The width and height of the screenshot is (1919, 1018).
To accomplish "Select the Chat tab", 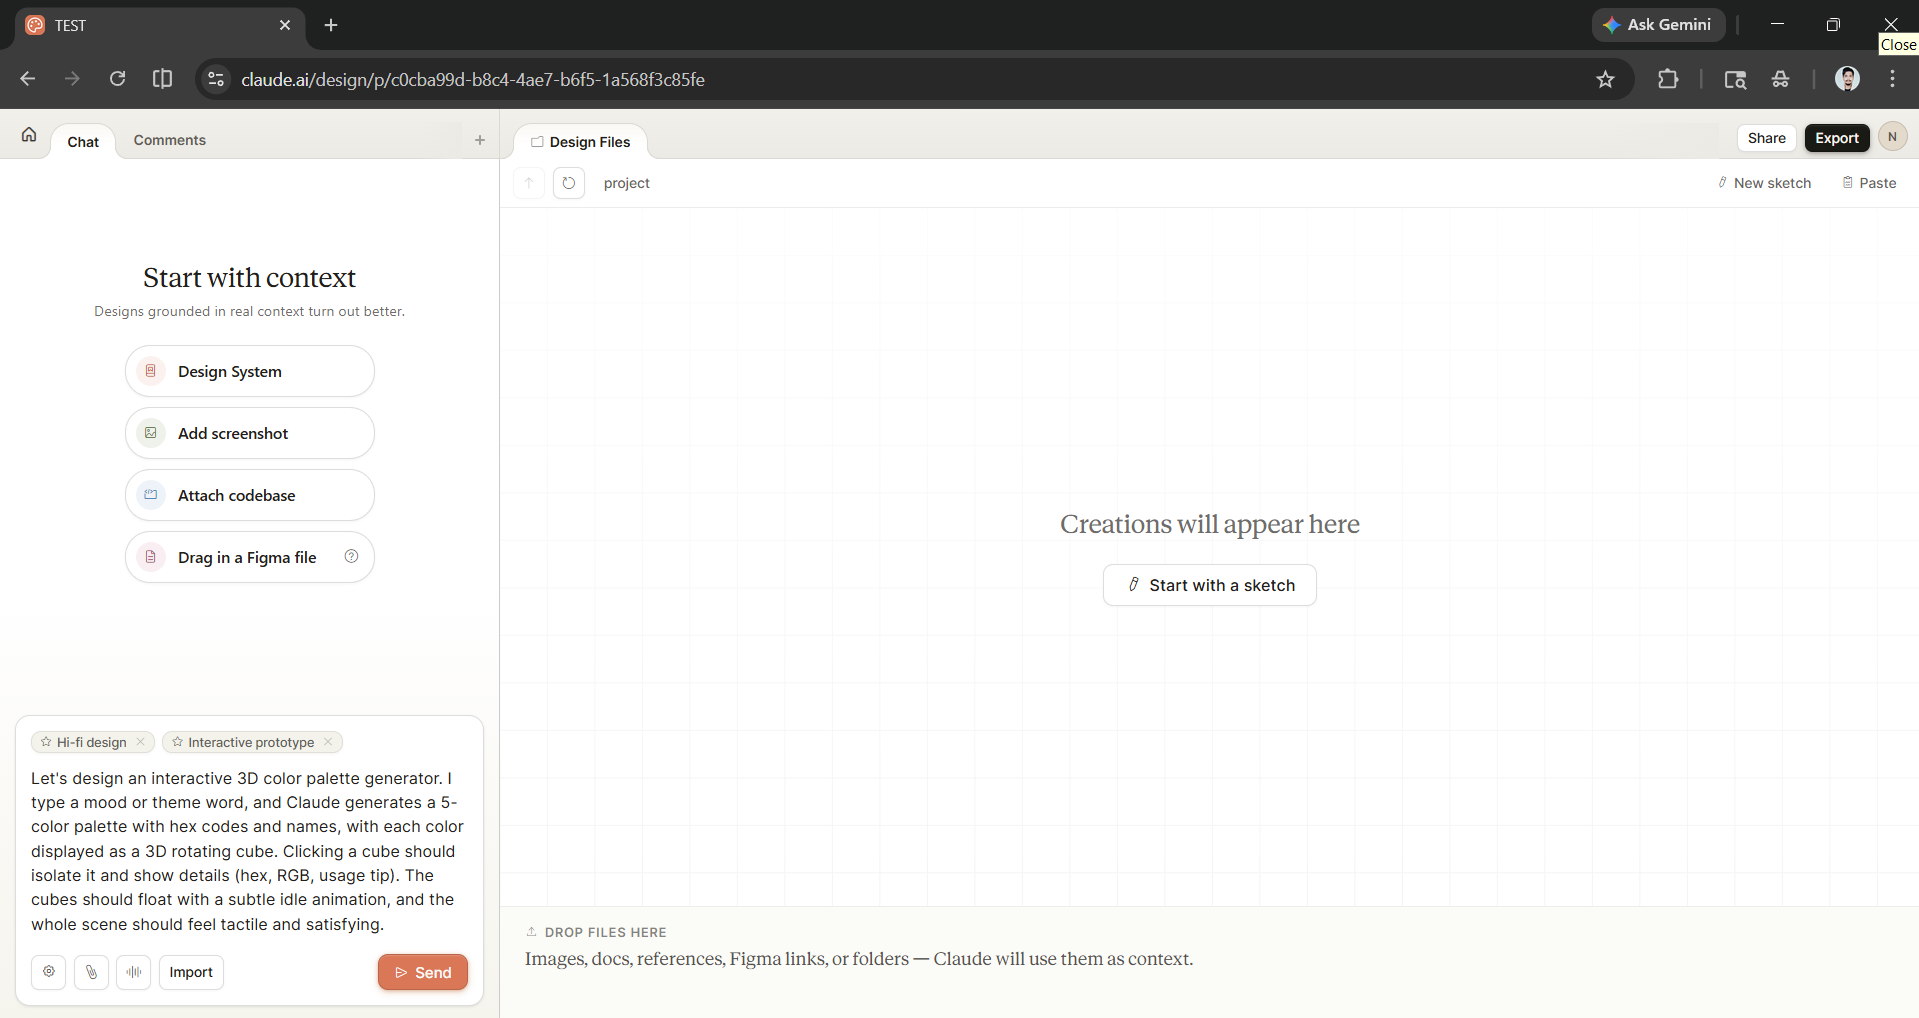I will (x=82, y=141).
